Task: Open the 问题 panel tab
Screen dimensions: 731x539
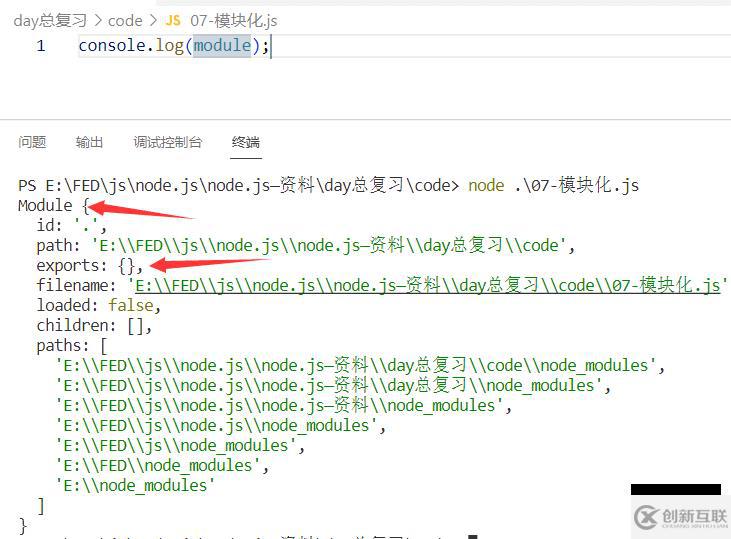Action: pyautogui.click(x=32, y=142)
